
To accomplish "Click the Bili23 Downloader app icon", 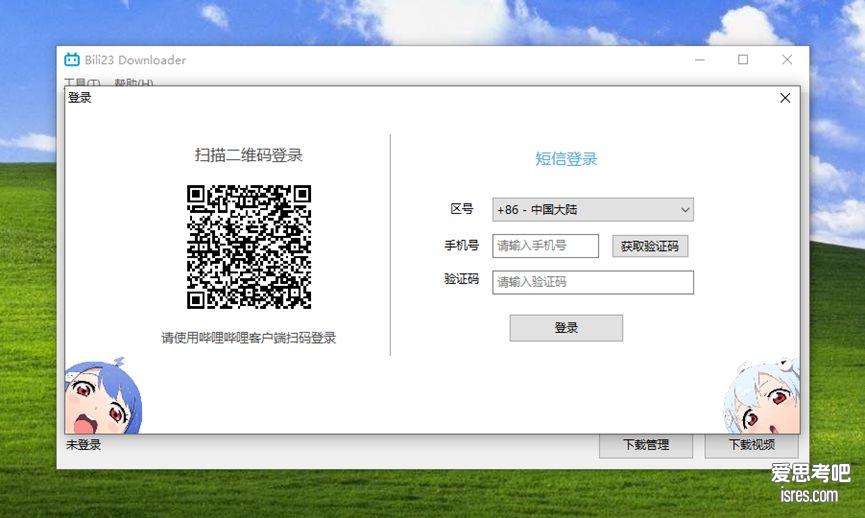I will (x=72, y=60).
